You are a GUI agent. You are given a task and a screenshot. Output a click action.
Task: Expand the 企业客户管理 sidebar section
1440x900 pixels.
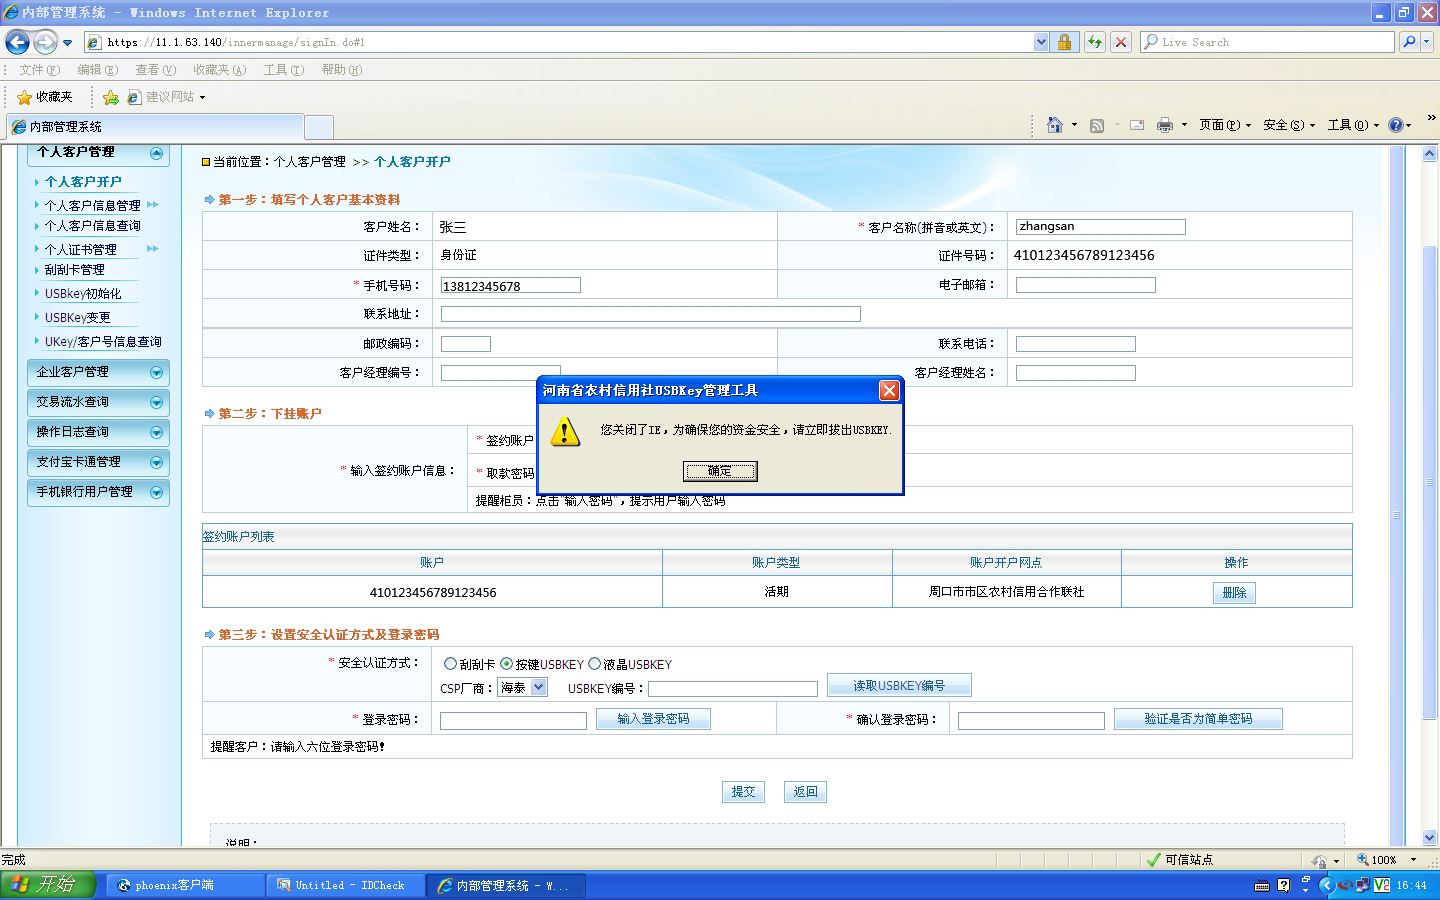click(98, 372)
